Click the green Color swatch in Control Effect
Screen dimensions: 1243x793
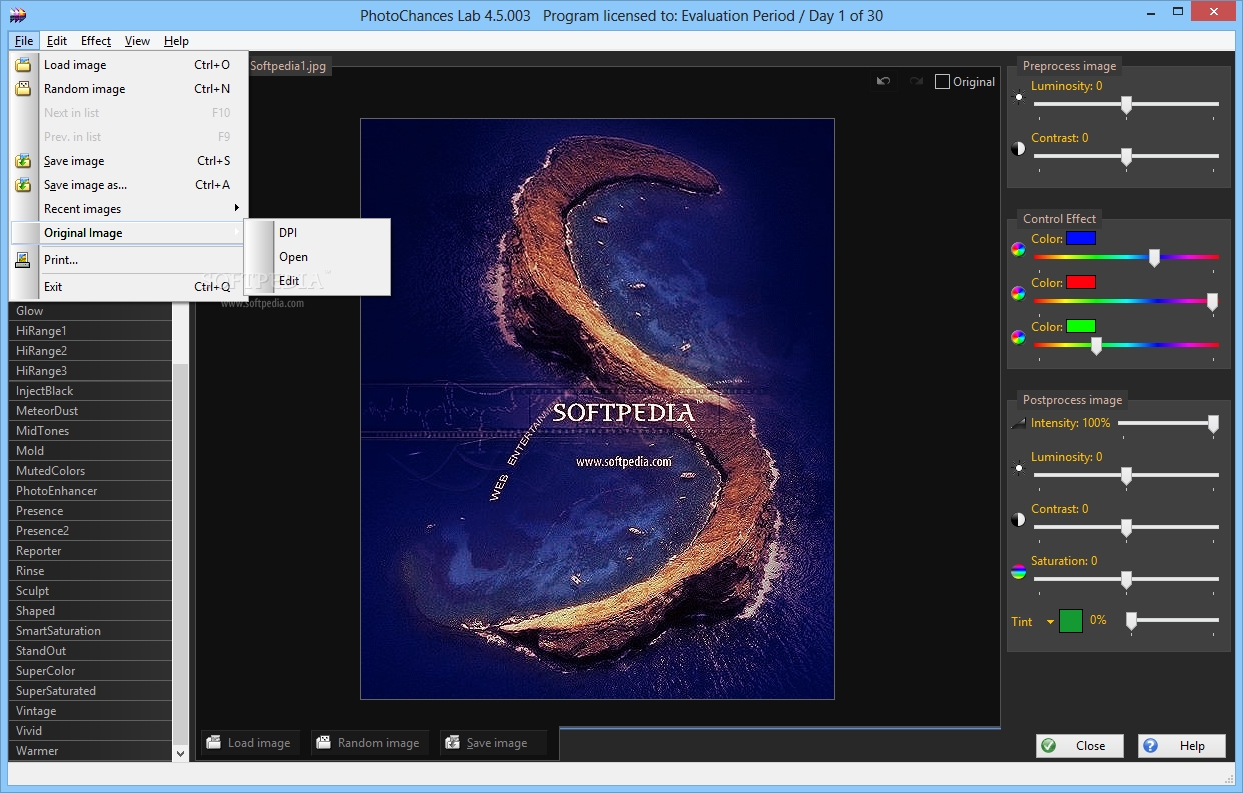click(x=1081, y=326)
